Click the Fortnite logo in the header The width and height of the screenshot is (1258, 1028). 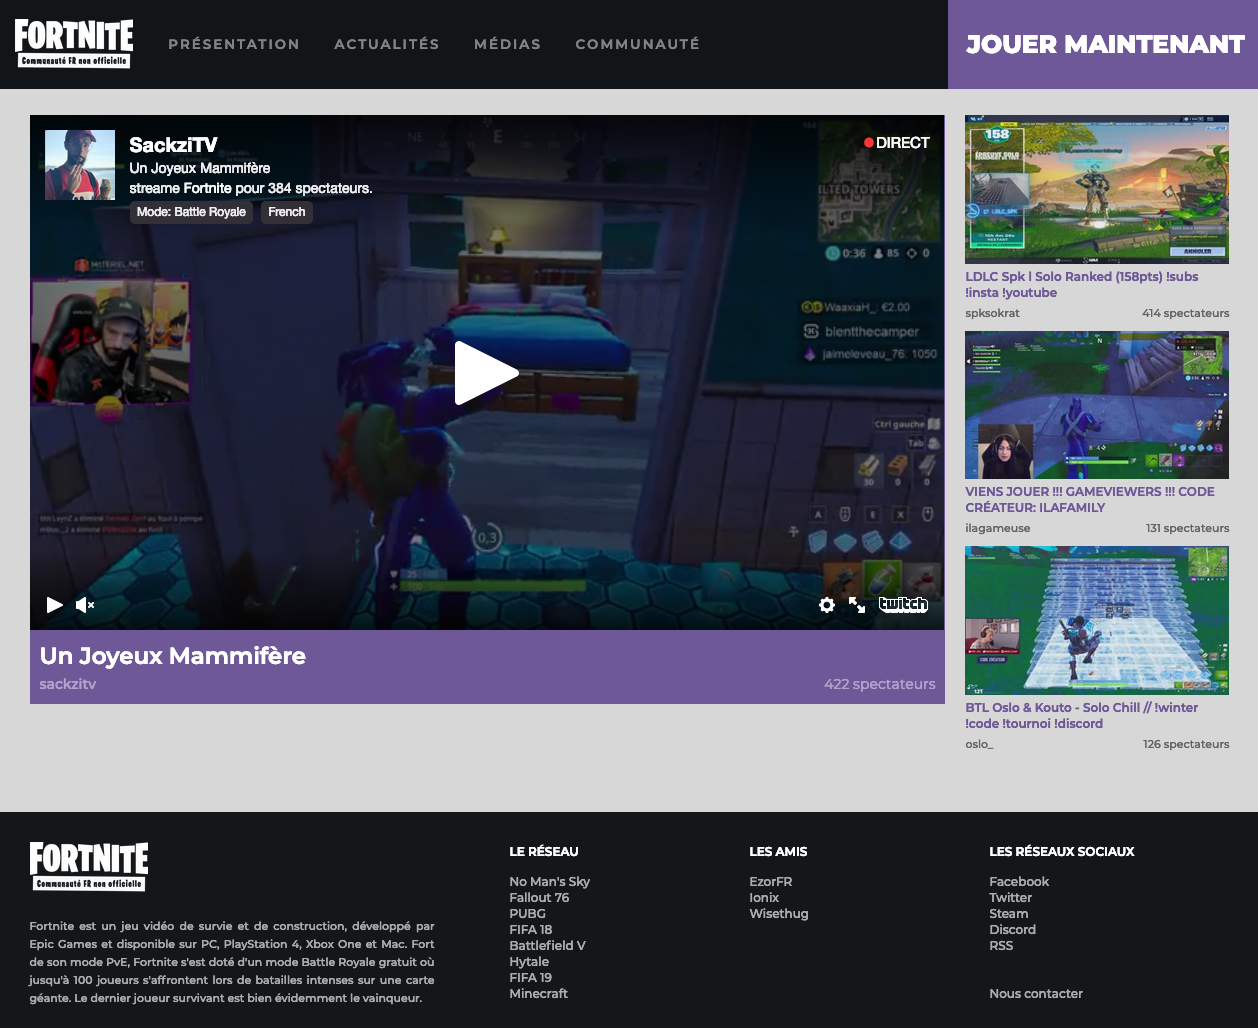click(74, 44)
